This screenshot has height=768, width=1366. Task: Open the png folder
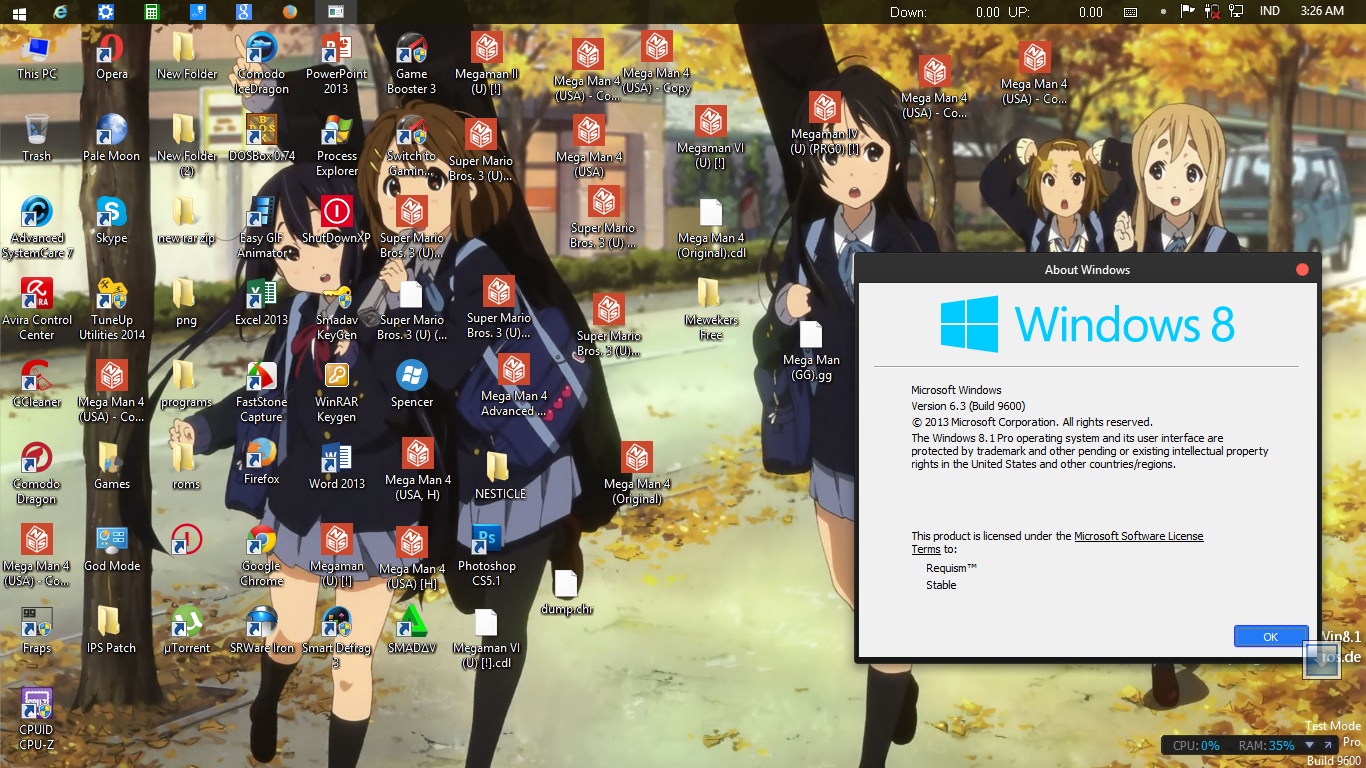[x=184, y=303]
